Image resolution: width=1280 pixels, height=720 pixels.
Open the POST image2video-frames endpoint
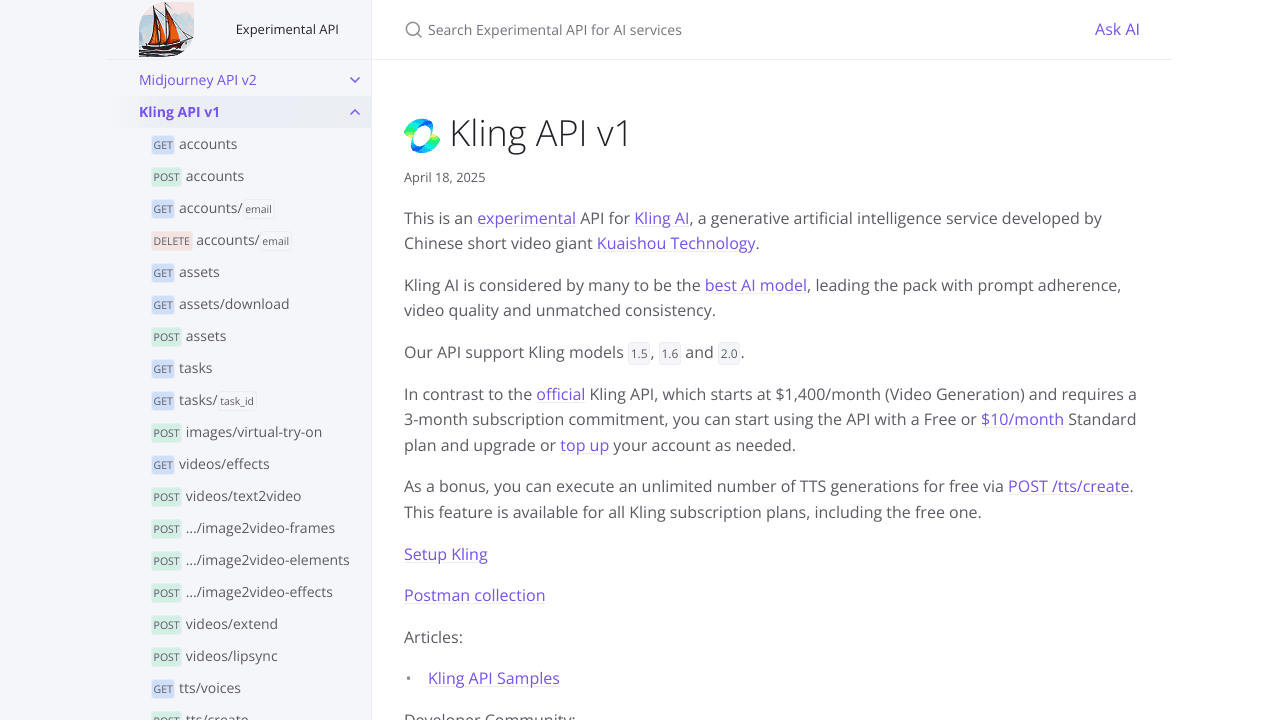pos(244,528)
